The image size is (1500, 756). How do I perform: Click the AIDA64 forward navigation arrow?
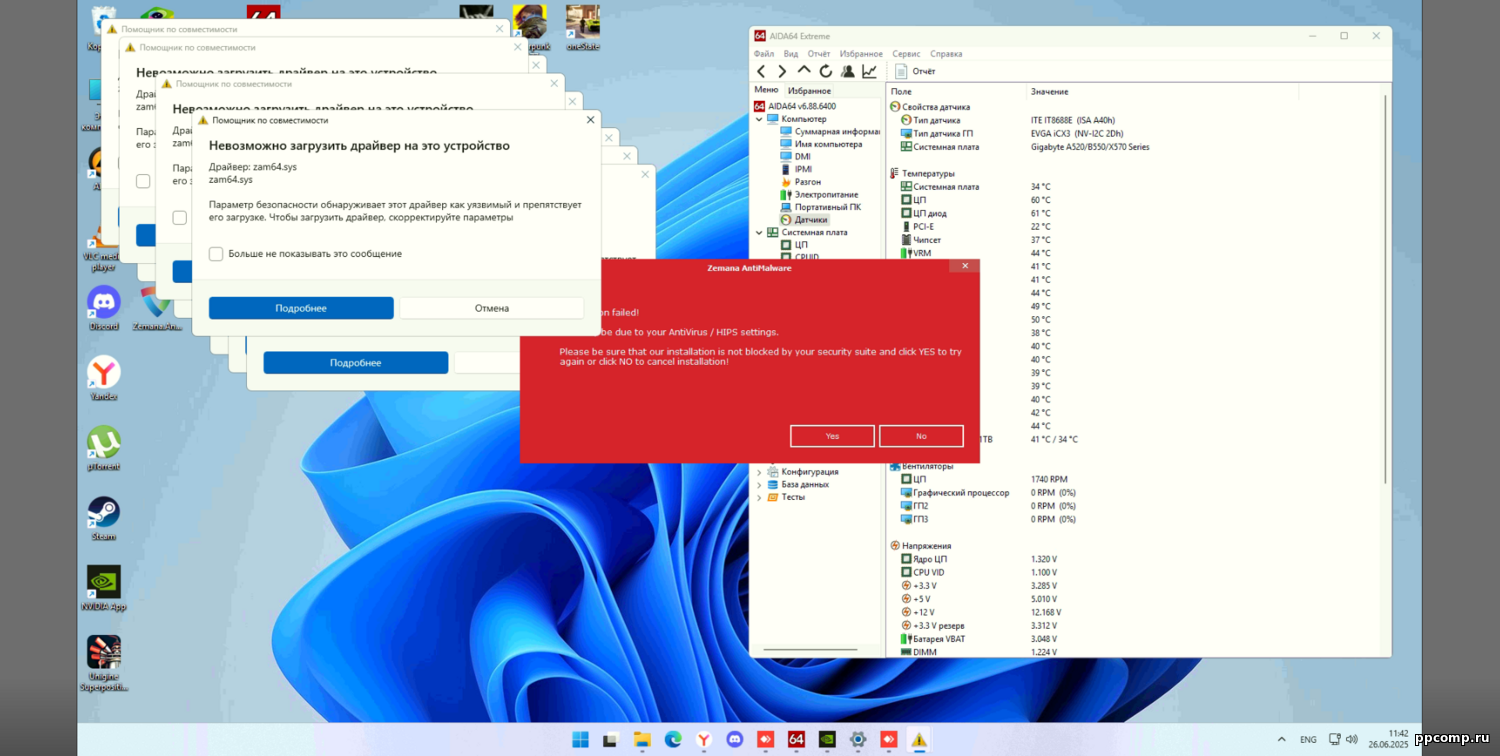pyautogui.click(x=782, y=71)
